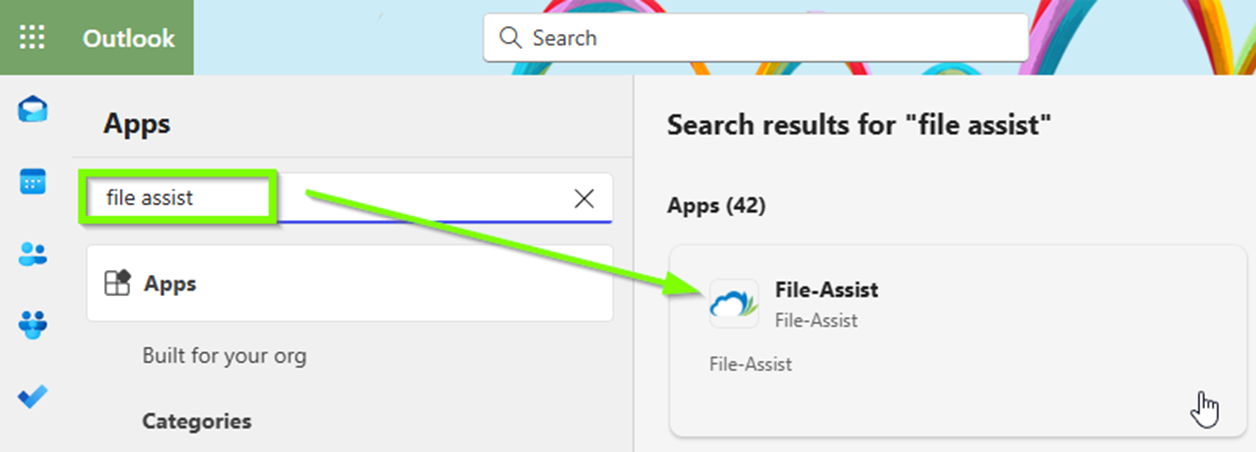Open Calendar in the sidebar
The image size is (1256, 452).
33,182
